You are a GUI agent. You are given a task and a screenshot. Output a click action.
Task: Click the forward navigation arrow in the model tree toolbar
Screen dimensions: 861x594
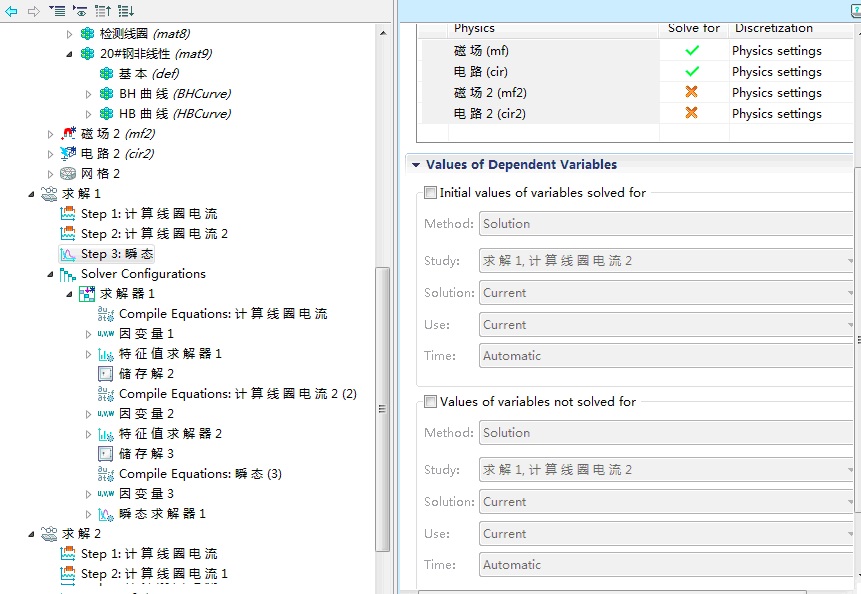pos(33,11)
